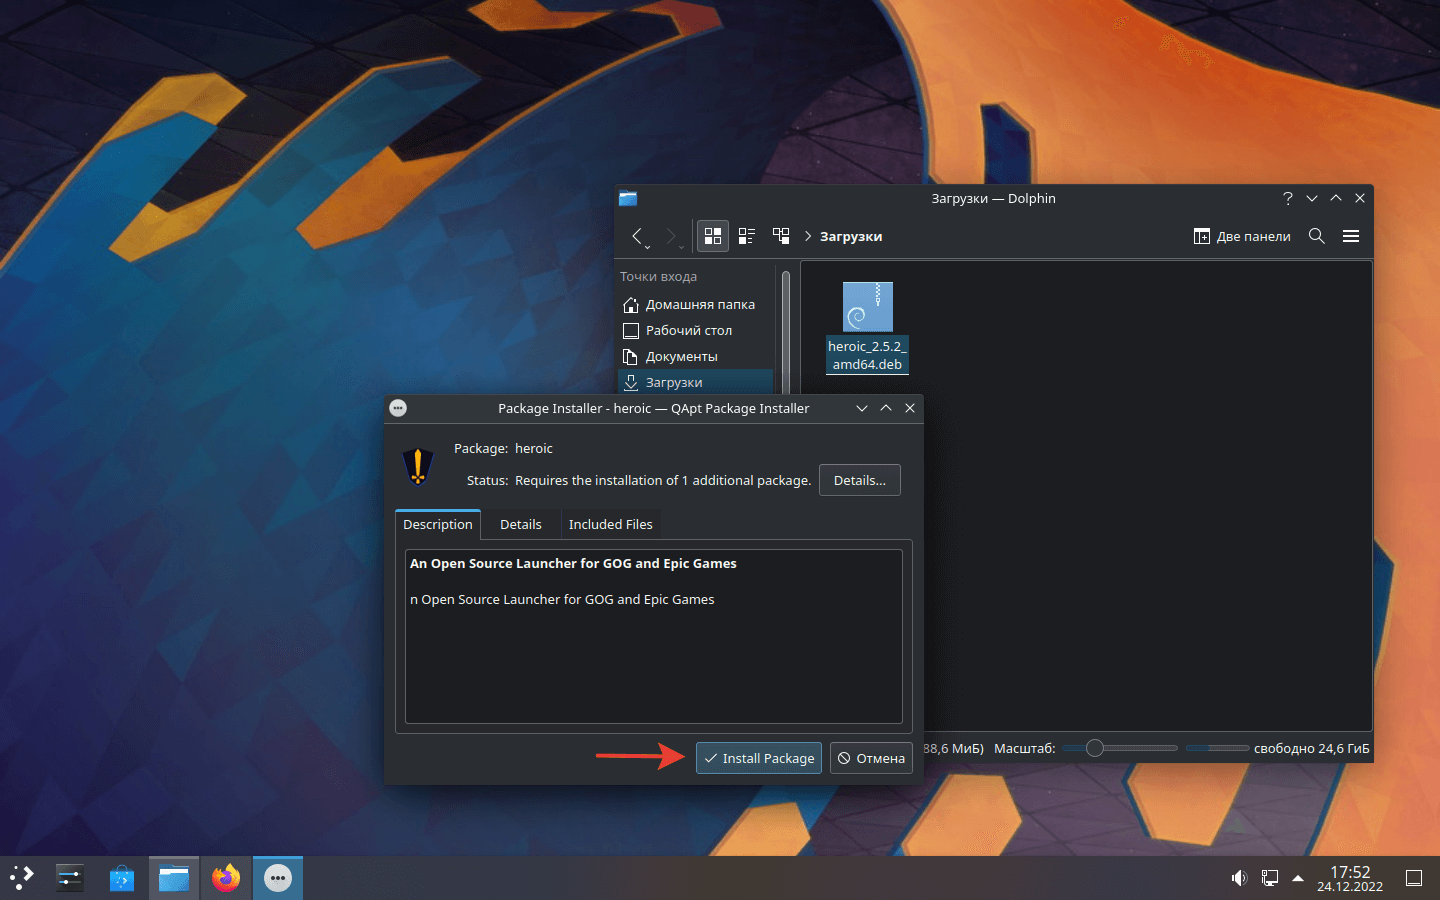Maximize the Dolphin window
Image resolution: width=1440 pixels, height=900 pixels.
point(1336,198)
